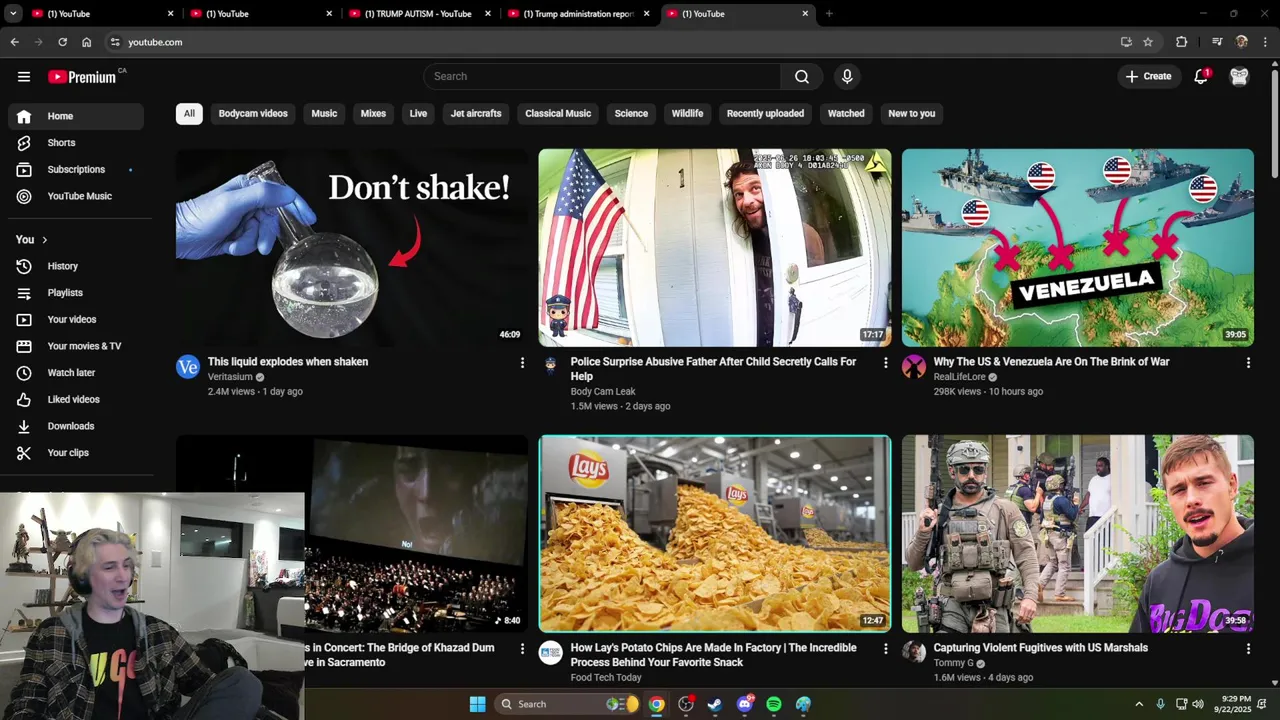The height and width of the screenshot is (720, 1280).
Task: Select the All filter chip
Action: tap(189, 113)
